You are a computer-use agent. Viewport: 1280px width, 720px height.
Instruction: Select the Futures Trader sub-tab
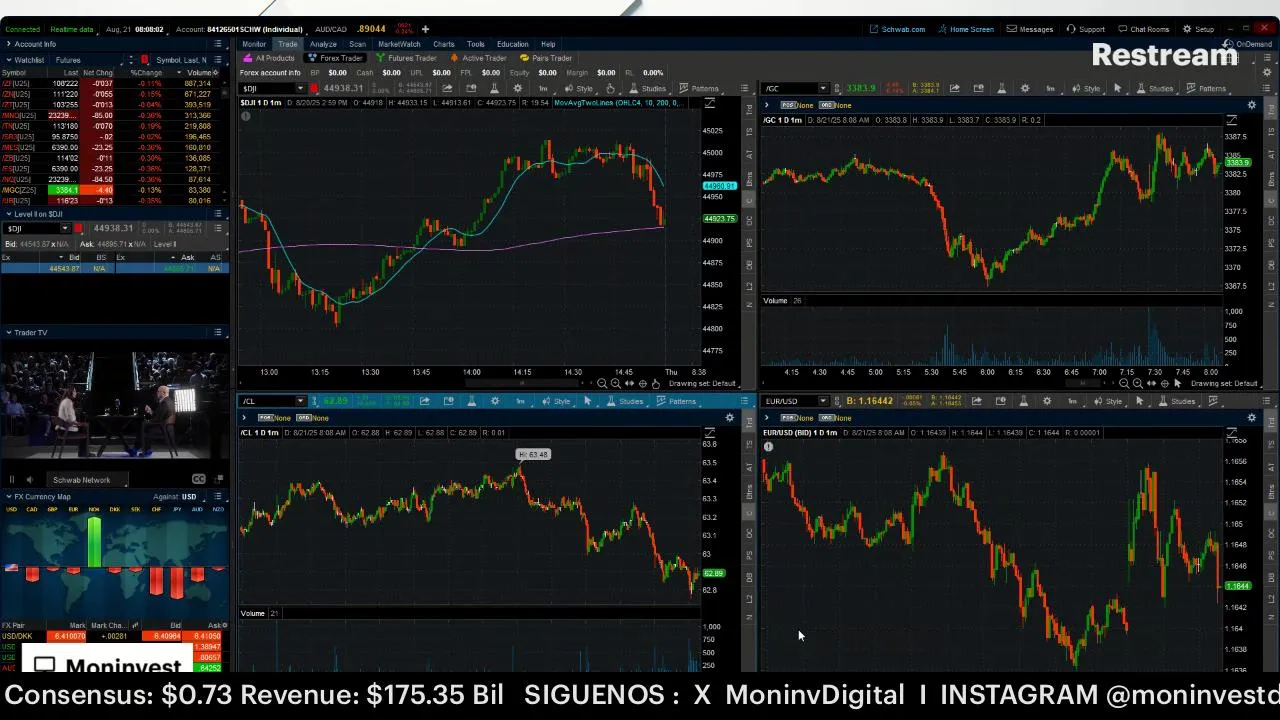tap(406, 58)
